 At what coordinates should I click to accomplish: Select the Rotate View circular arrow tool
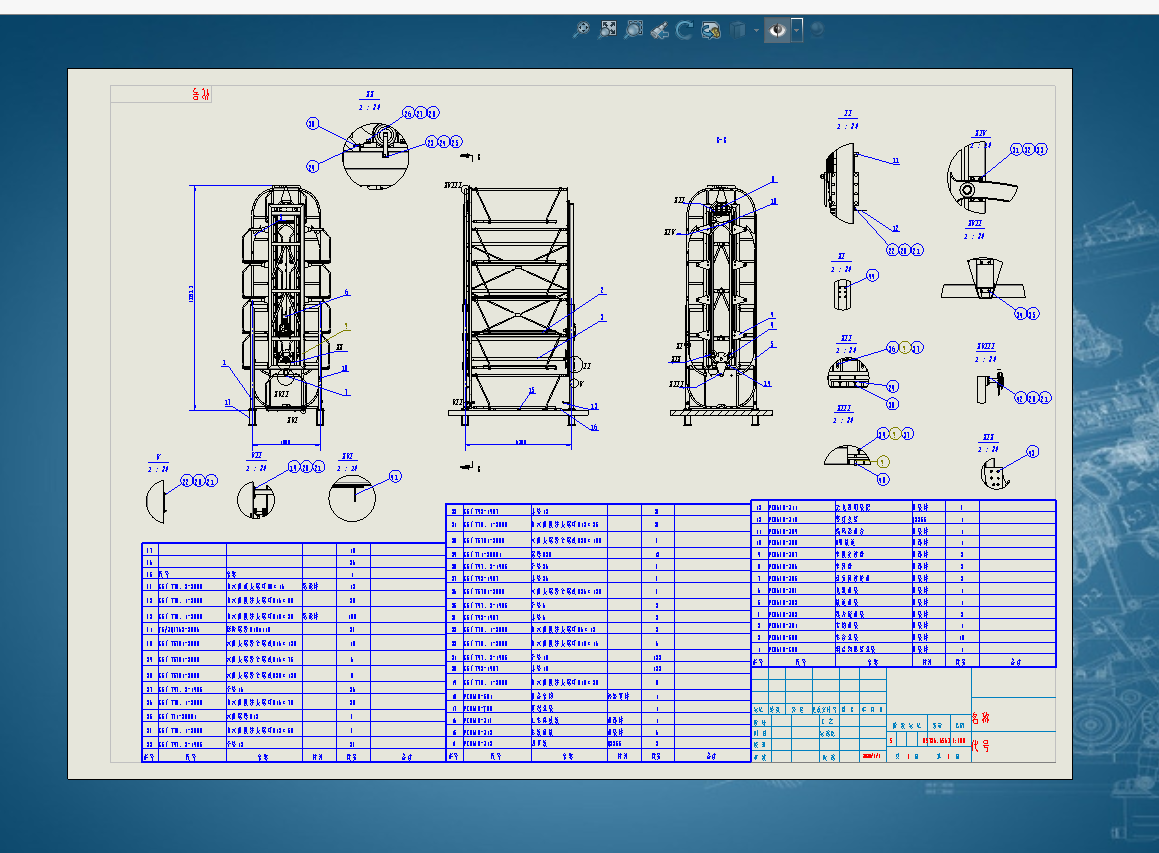[684, 30]
